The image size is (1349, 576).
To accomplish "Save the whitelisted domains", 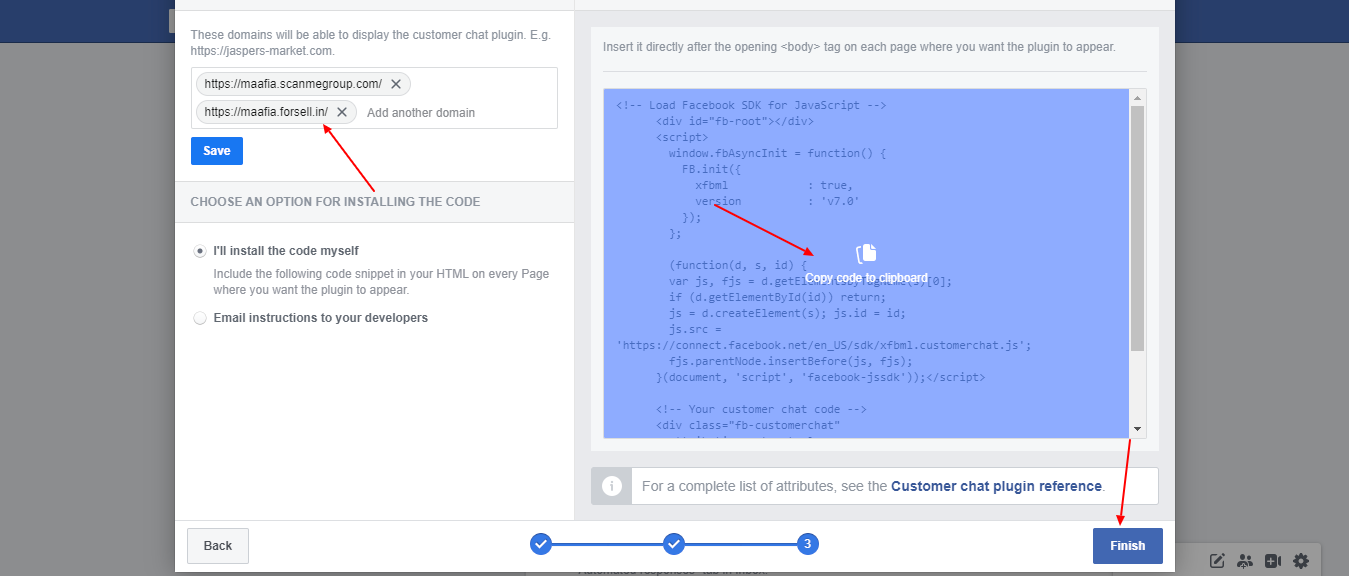I will tap(217, 151).
